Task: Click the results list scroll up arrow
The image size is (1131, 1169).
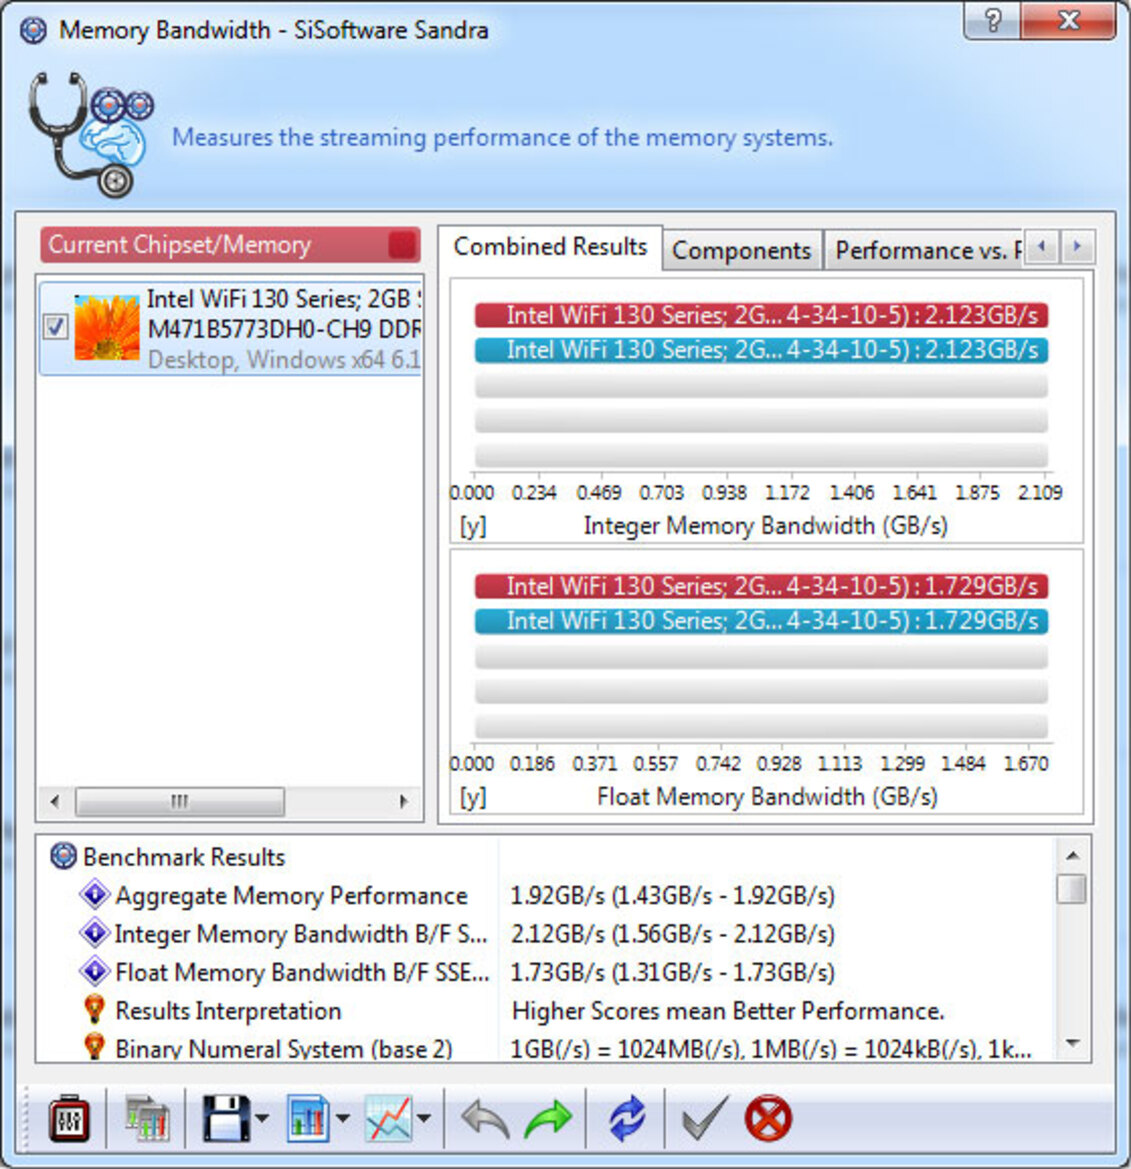Action: click(1073, 854)
